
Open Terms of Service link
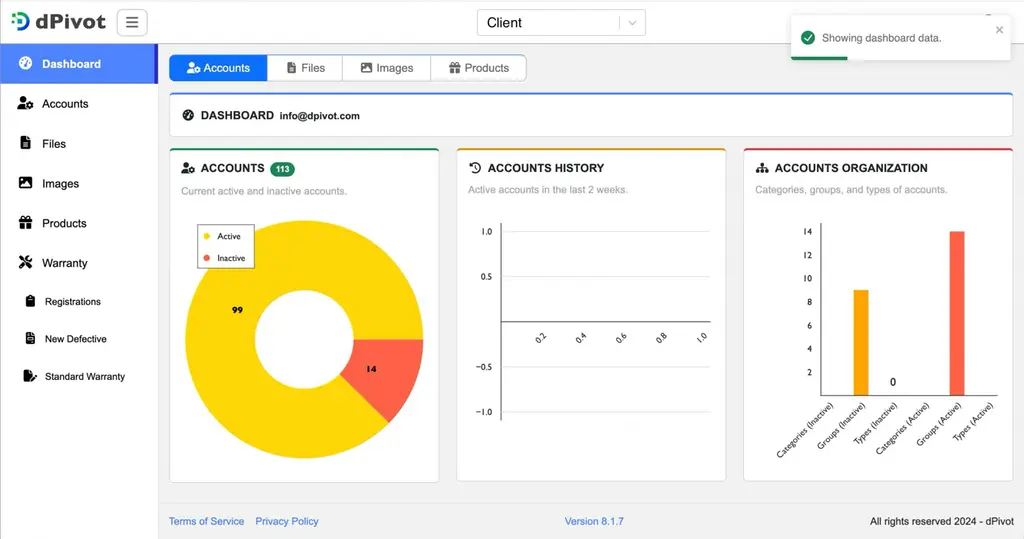pos(206,521)
